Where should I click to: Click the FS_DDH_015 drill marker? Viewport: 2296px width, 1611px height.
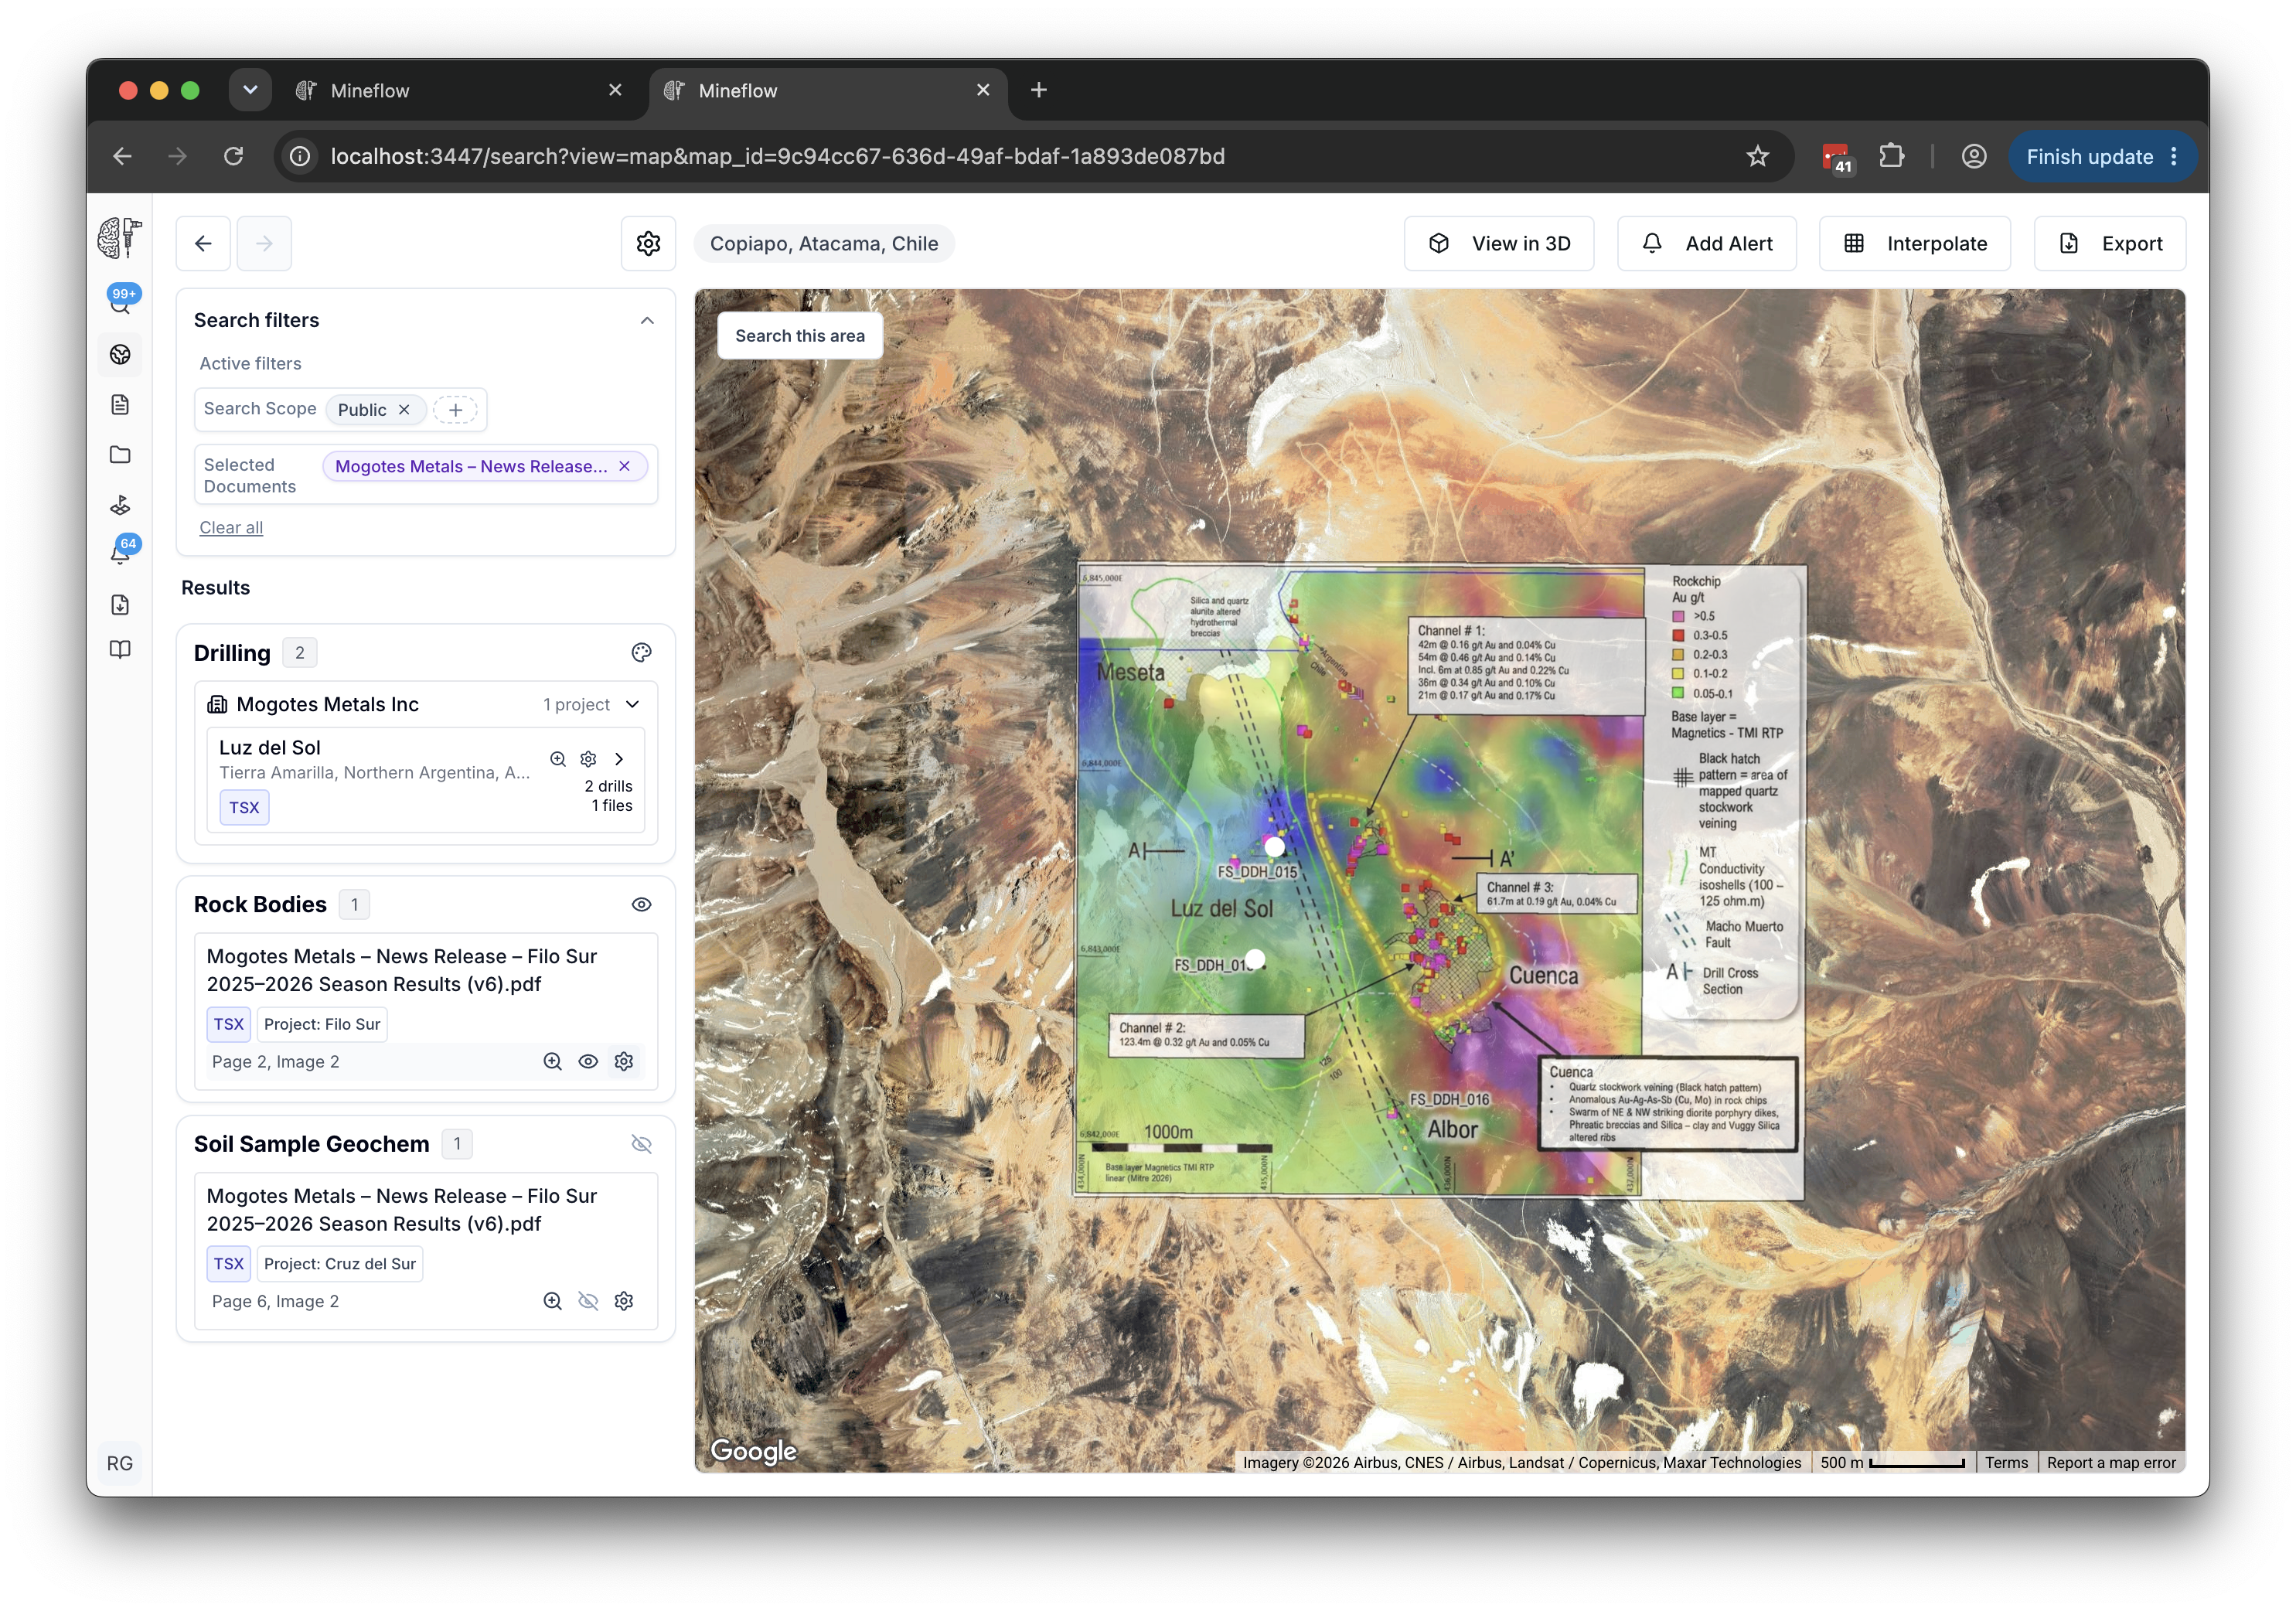pyautogui.click(x=1274, y=847)
